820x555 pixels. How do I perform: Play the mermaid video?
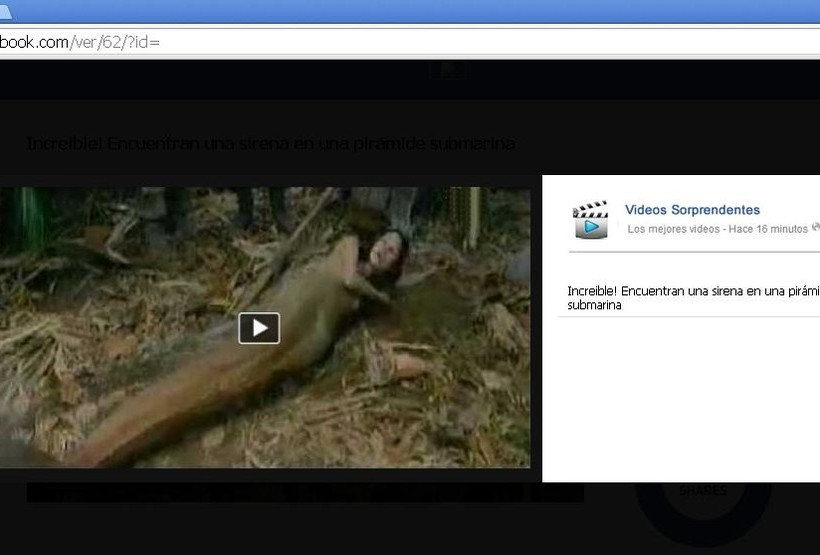click(259, 328)
